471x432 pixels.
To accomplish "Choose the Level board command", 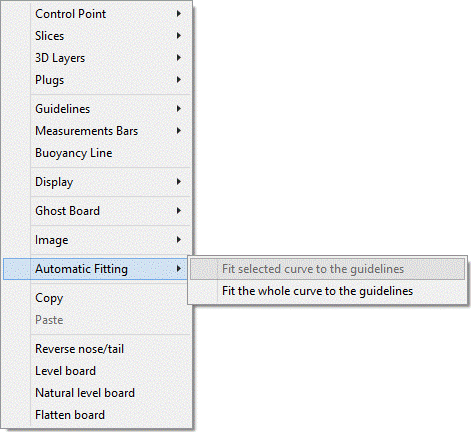I will point(97,371).
